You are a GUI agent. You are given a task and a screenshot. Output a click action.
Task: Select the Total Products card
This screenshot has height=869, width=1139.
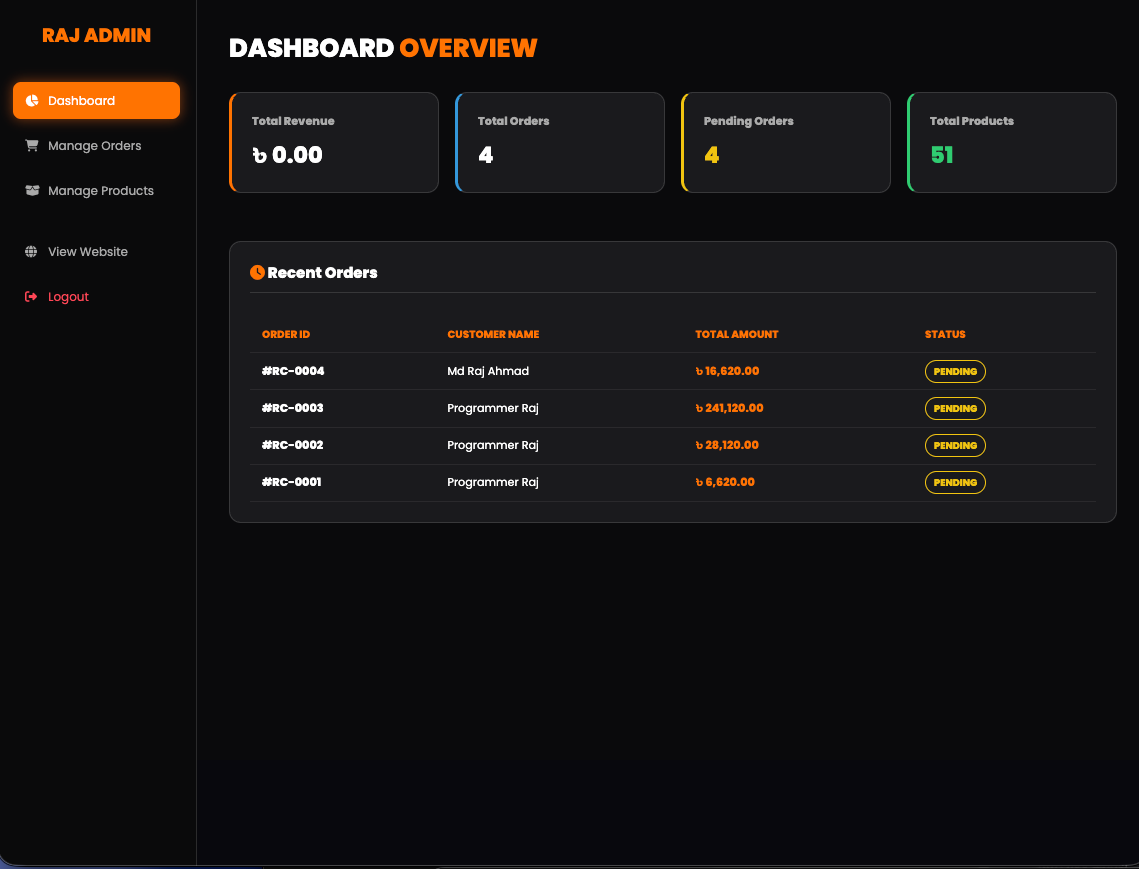[x=1012, y=142]
